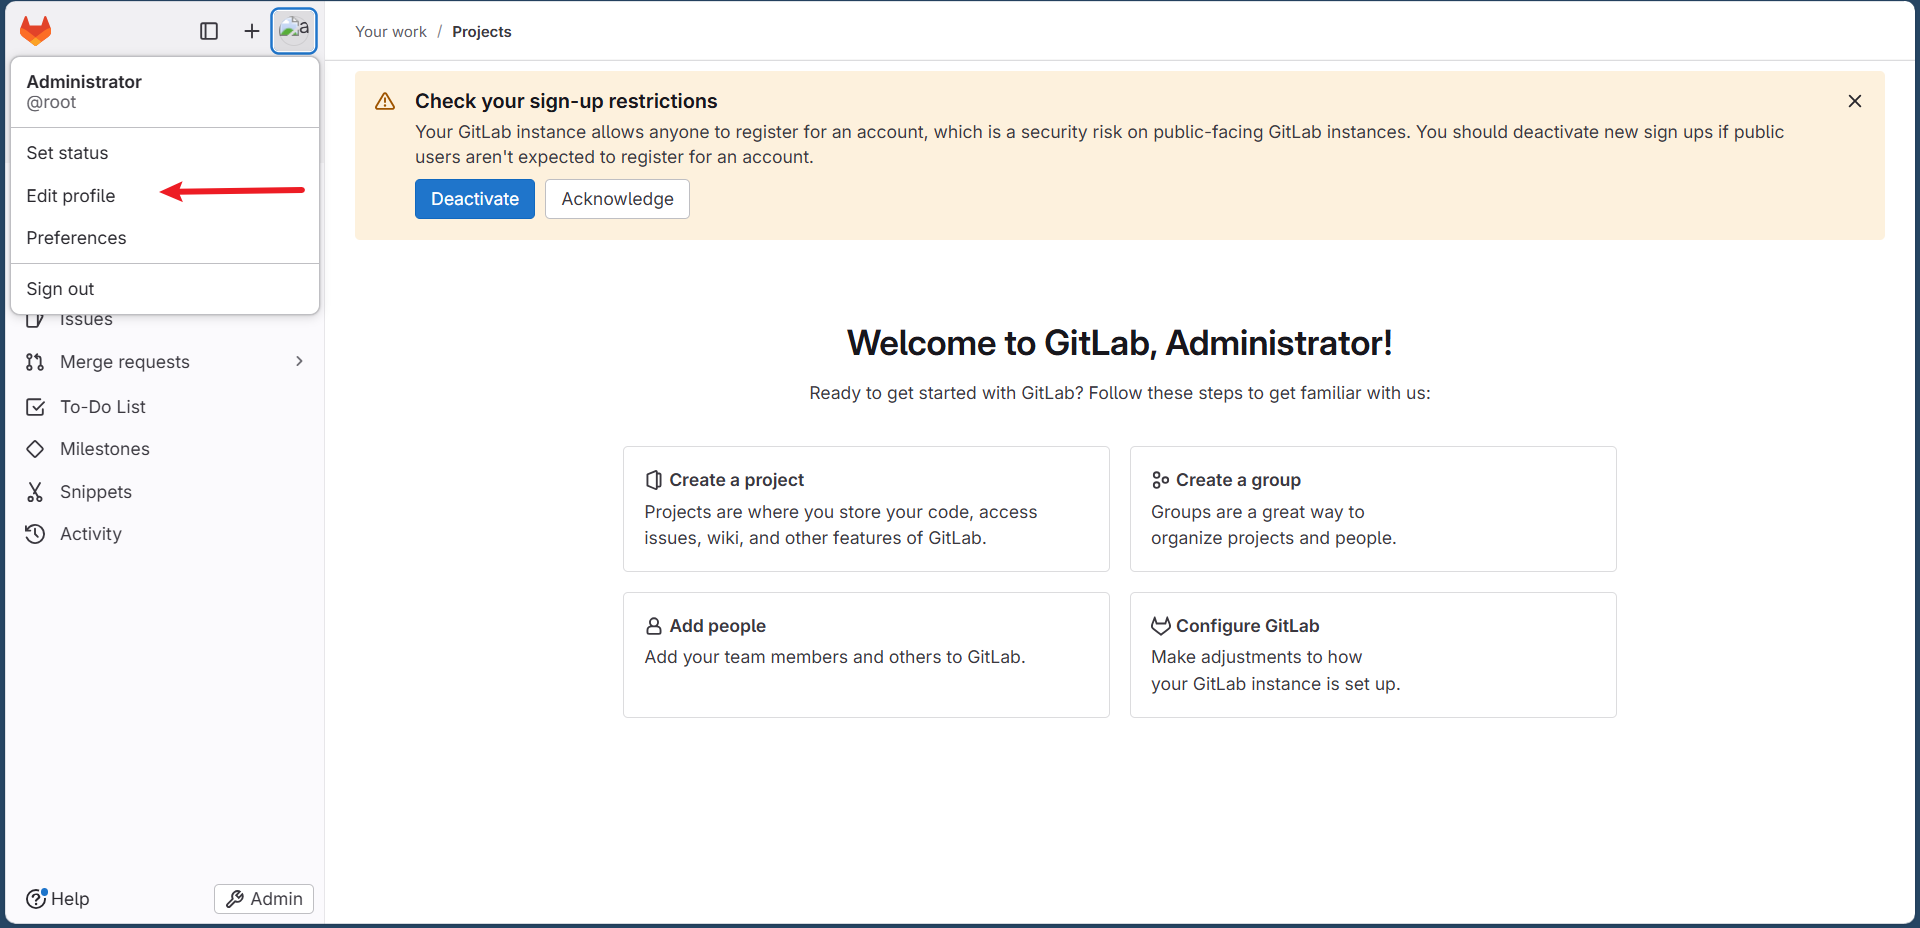Image resolution: width=1920 pixels, height=928 pixels.
Task: Click the Configure GitLab icon
Action: pyautogui.click(x=1160, y=626)
